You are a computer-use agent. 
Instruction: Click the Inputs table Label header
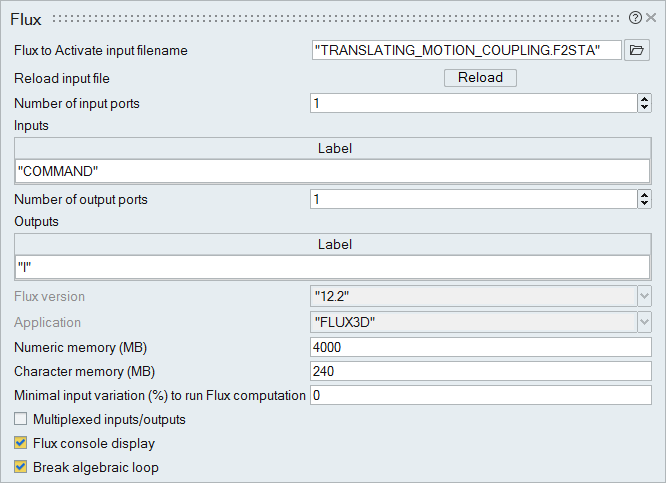pyautogui.click(x=334, y=148)
